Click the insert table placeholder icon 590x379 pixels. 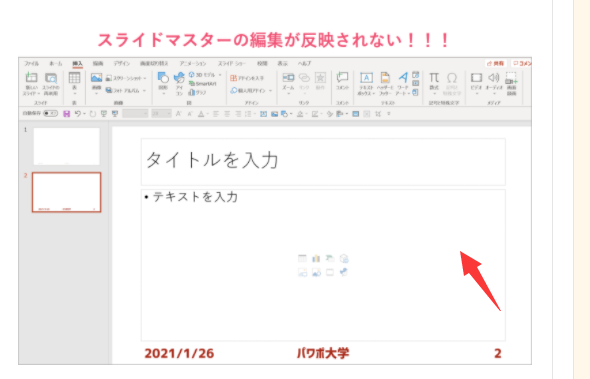pyautogui.click(x=302, y=258)
